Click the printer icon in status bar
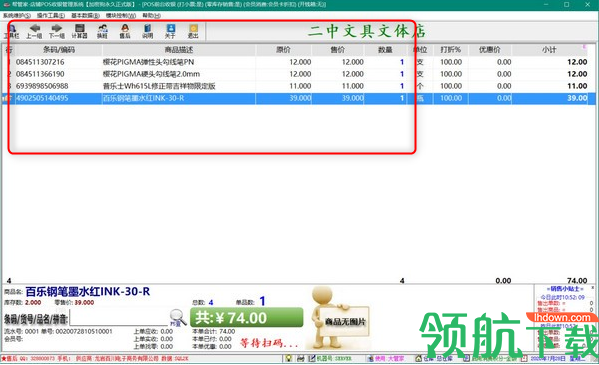599x365 pixels. point(301,359)
